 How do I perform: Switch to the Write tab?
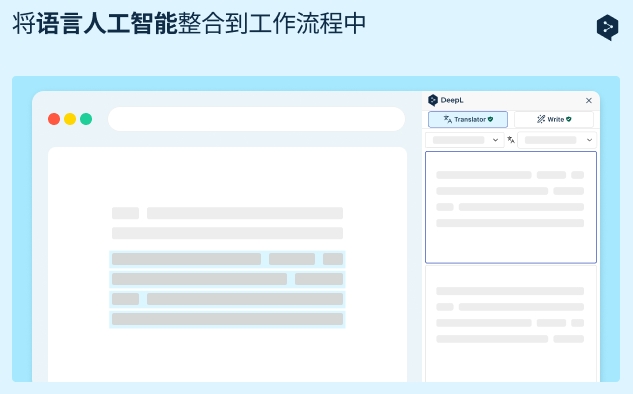554,119
